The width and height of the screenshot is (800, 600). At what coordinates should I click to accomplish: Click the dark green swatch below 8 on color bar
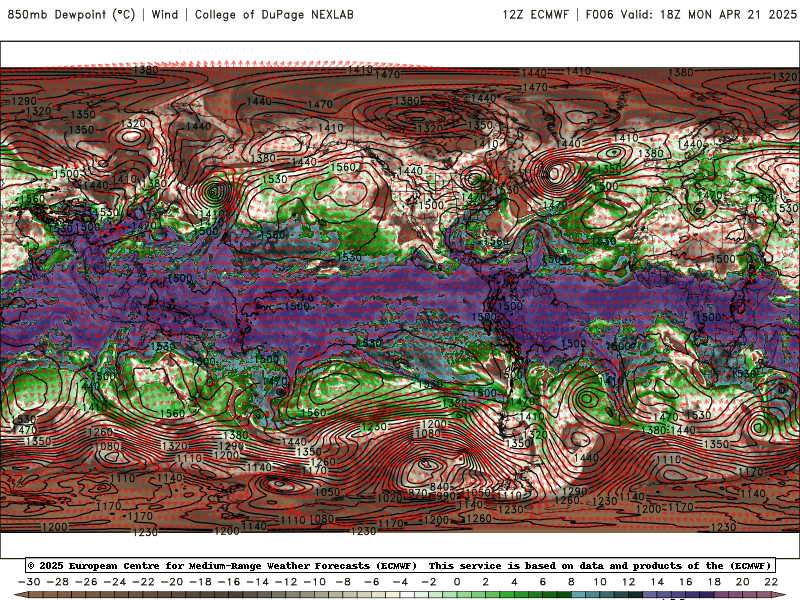pyautogui.click(x=564, y=596)
